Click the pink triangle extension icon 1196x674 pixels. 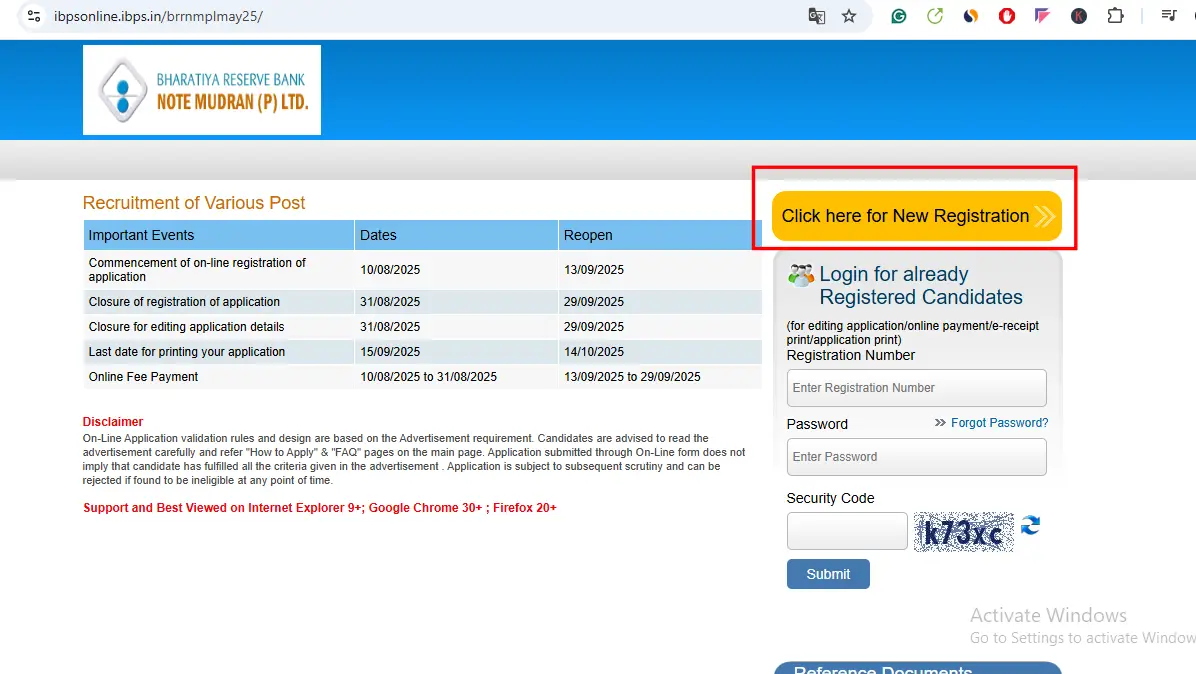point(1042,16)
